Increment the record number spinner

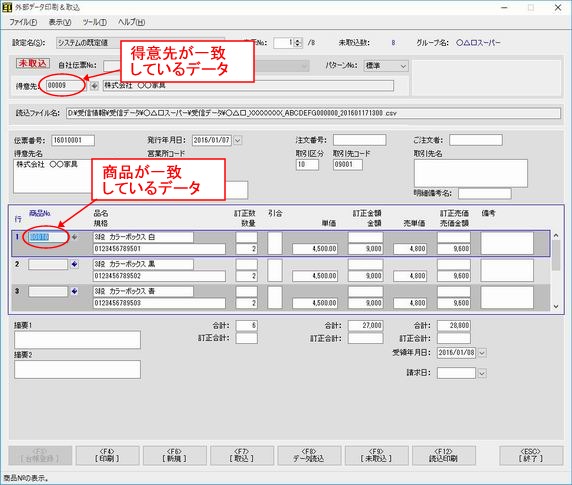pos(298,40)
